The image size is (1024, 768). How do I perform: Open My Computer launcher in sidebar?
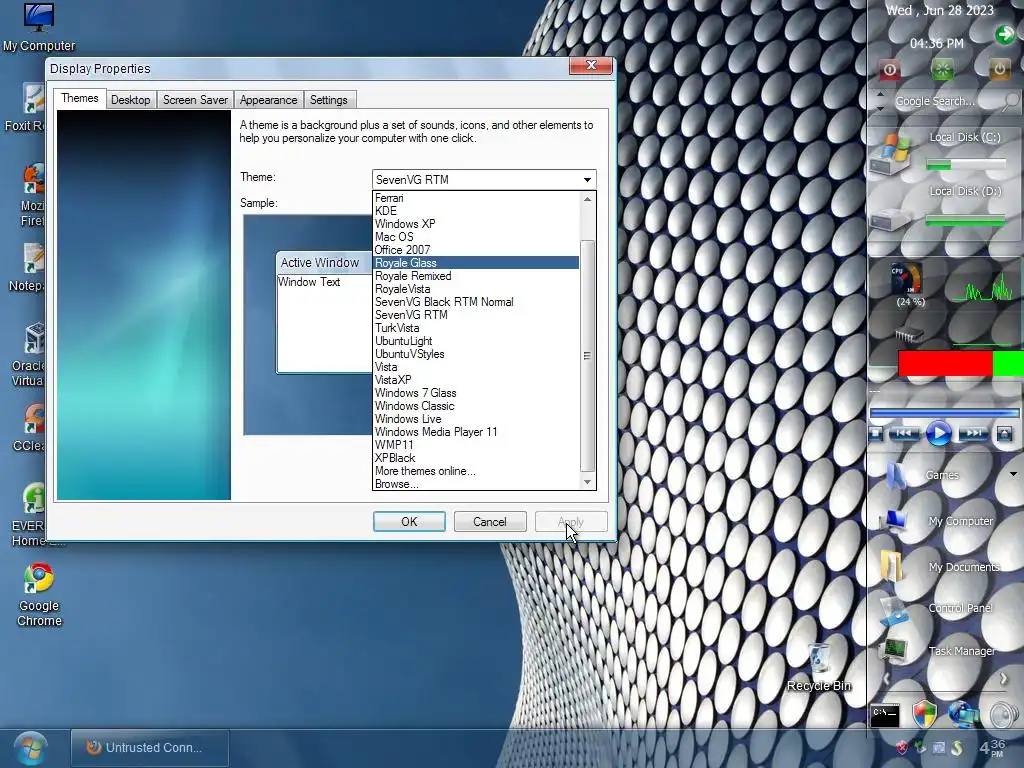[893, 521]
